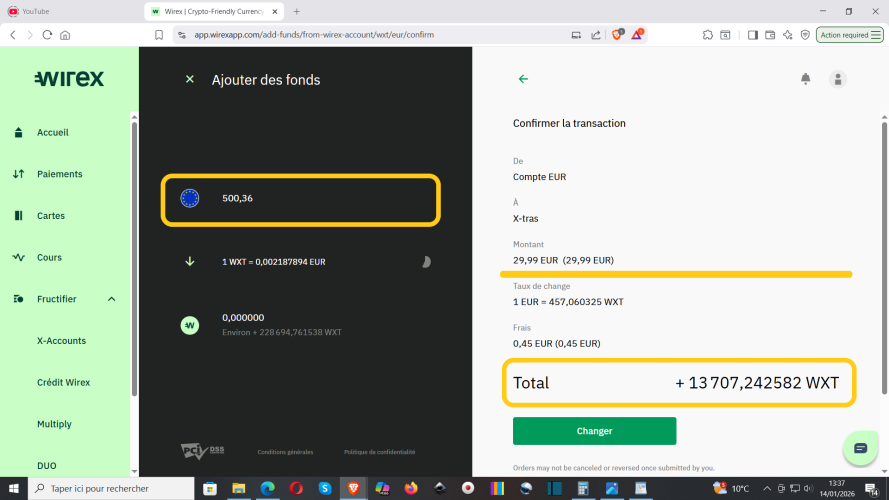Open Conditions générales link

285,452
